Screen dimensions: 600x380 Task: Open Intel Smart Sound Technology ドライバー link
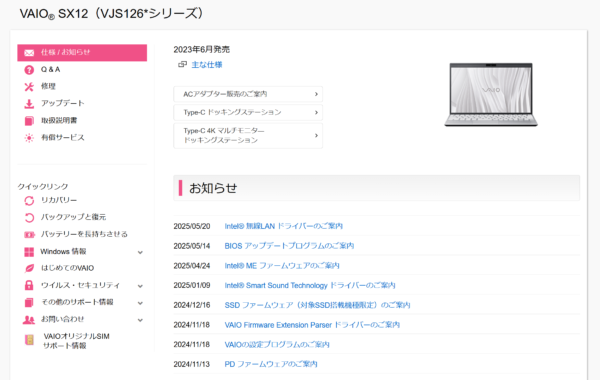[310, 285]
